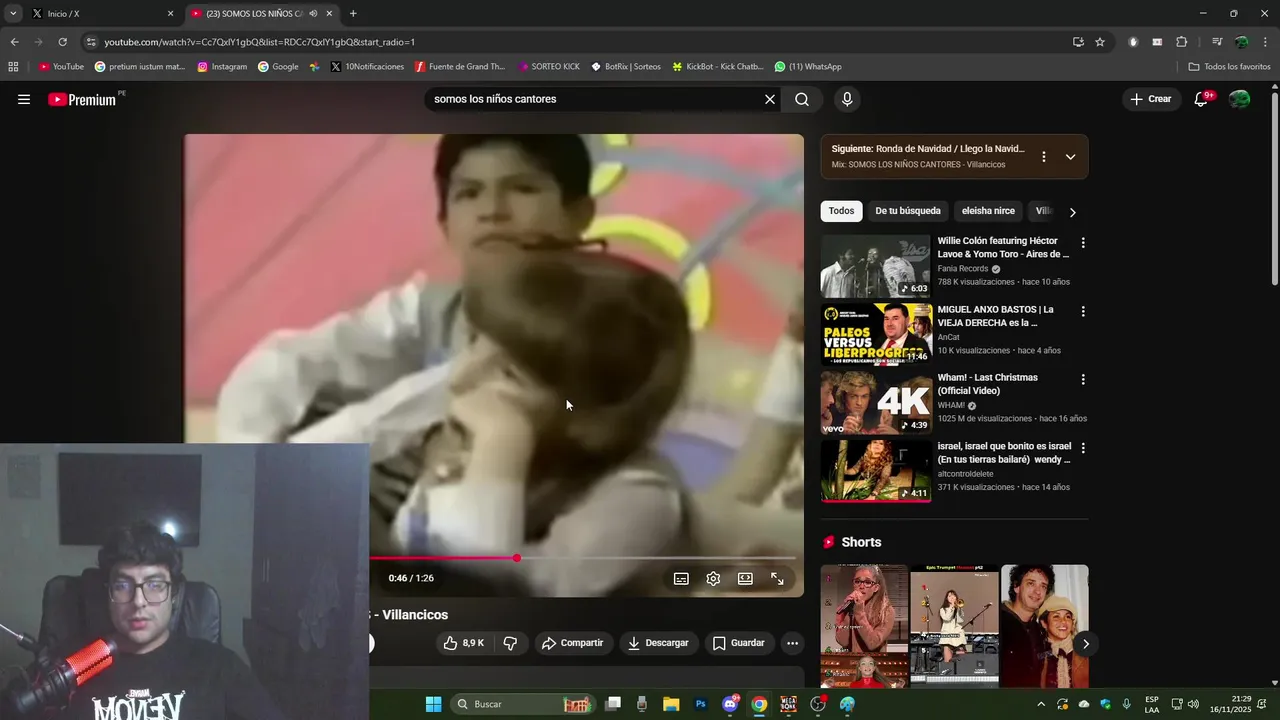Screen dimensions: 1280x720
Task: Start voice search with microphone
Action: (847, 99)
